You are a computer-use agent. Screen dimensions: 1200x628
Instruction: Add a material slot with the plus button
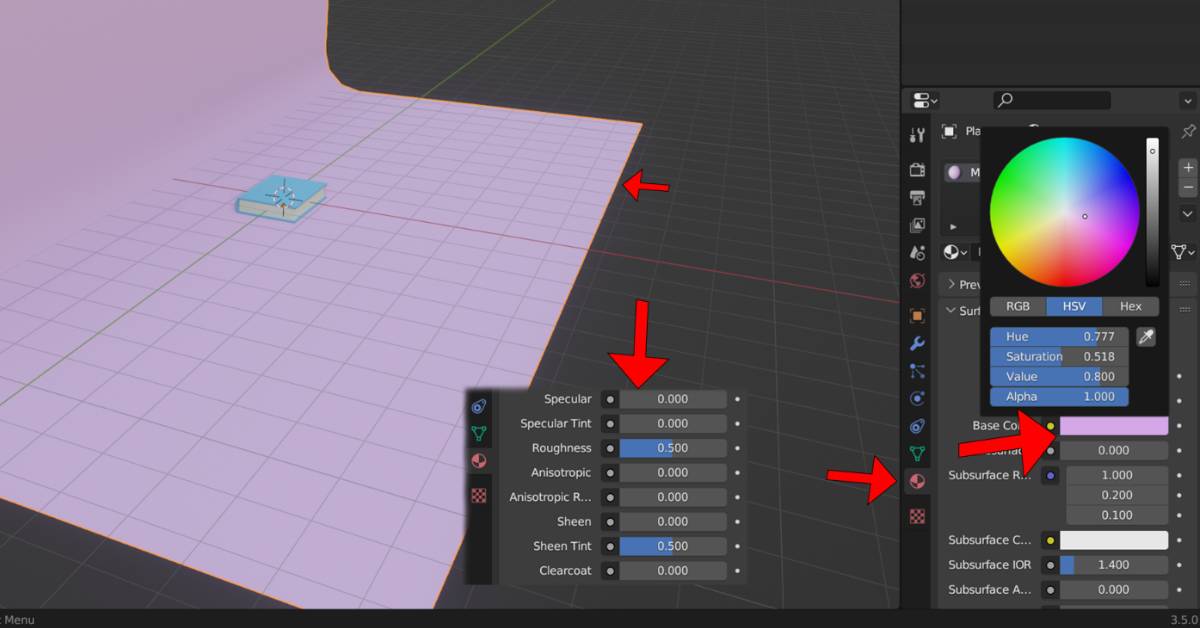[1187, 167]
